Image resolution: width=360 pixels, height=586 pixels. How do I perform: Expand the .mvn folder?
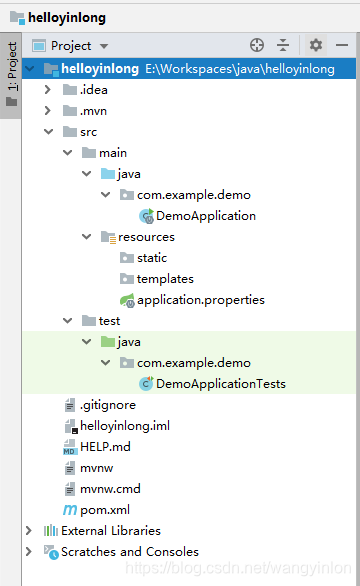click(47, 111)
